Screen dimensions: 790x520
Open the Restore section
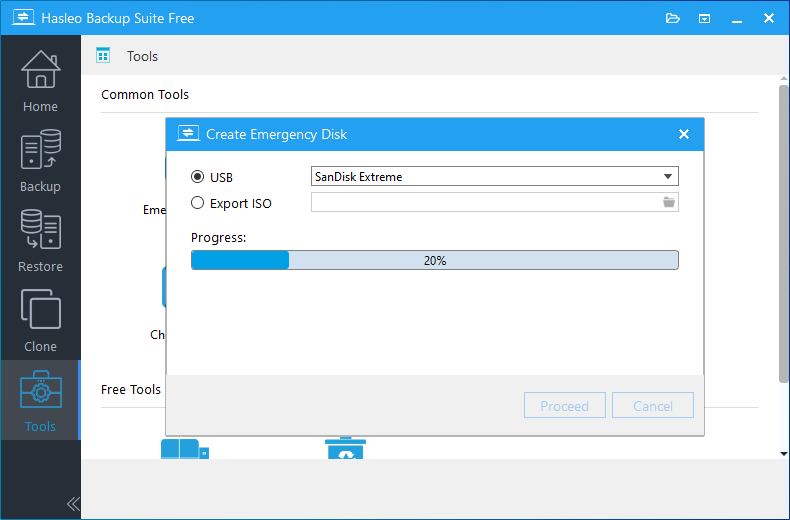coord(40,240)
